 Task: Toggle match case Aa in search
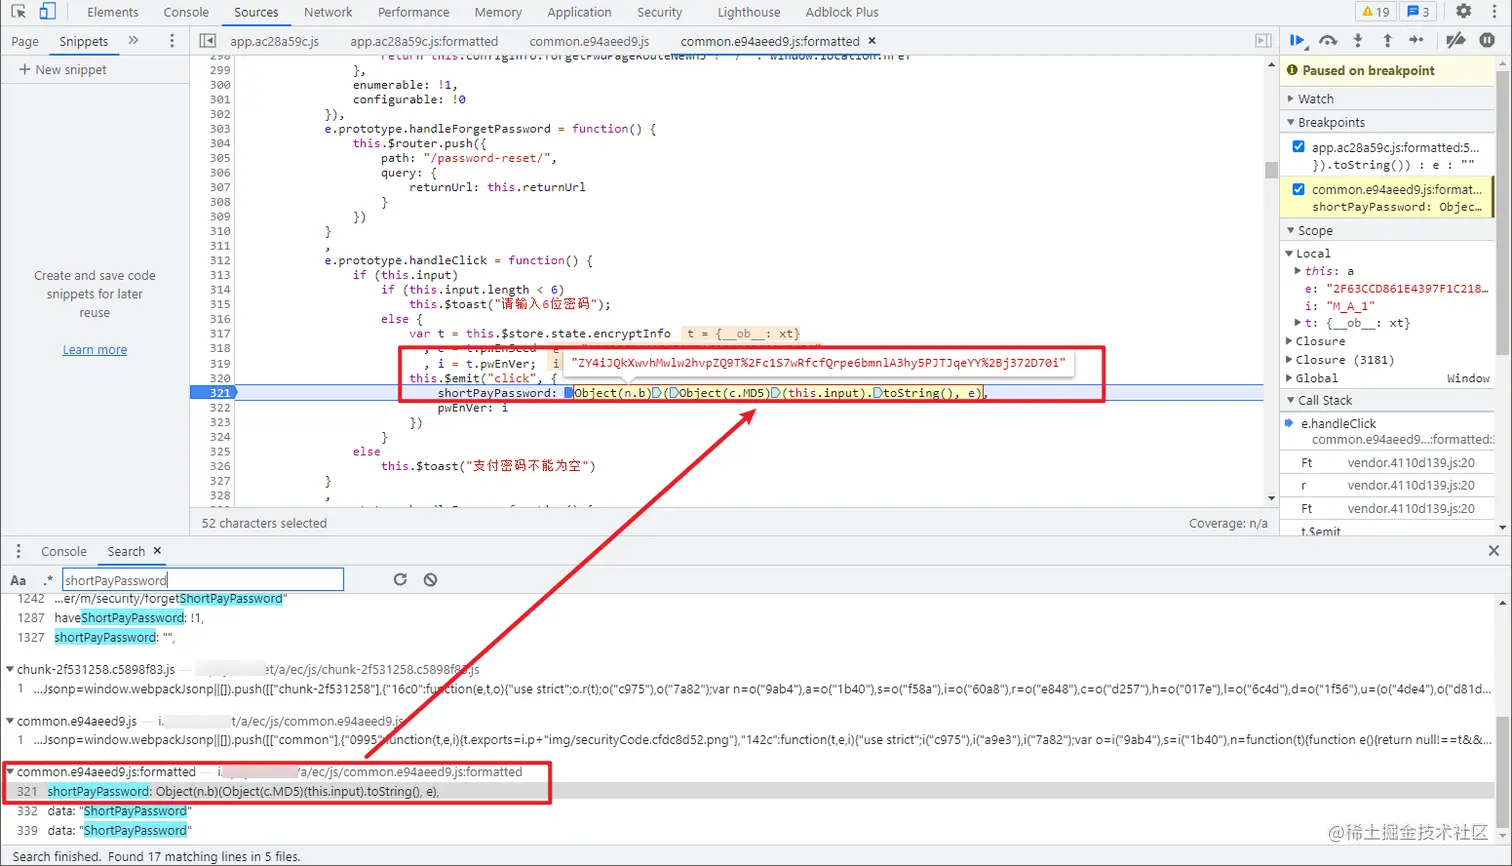point(18,580)
